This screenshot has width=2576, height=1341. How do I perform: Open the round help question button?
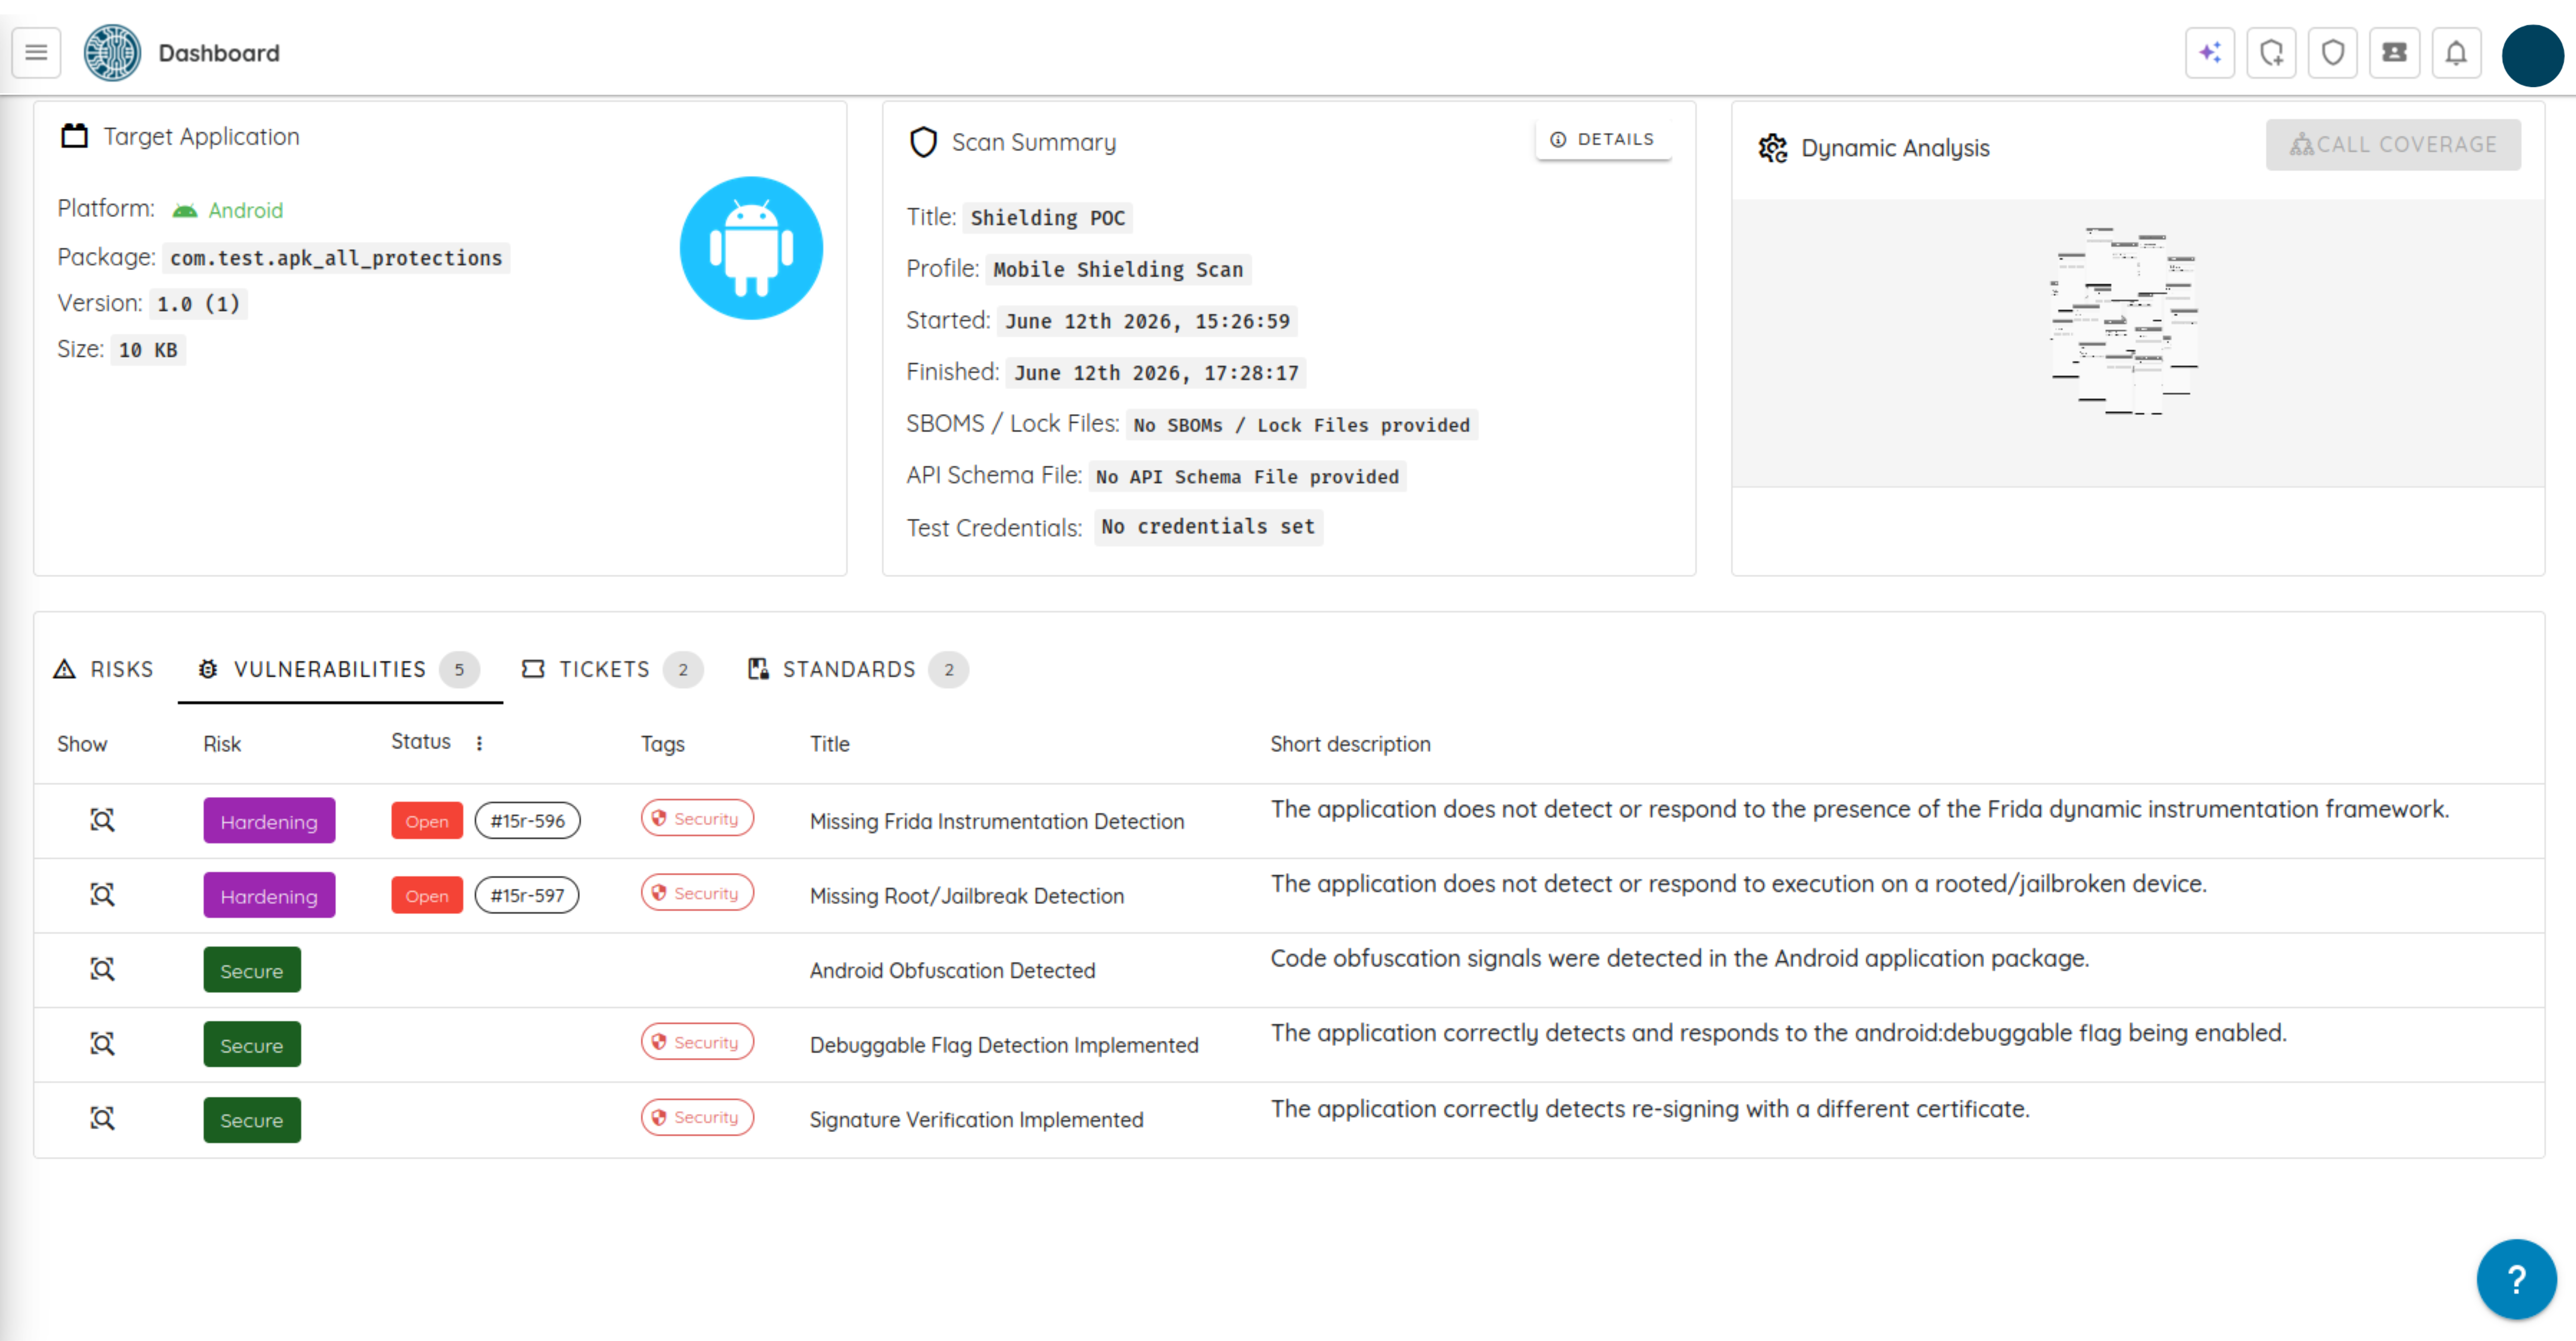[x=2516, y=1278]
